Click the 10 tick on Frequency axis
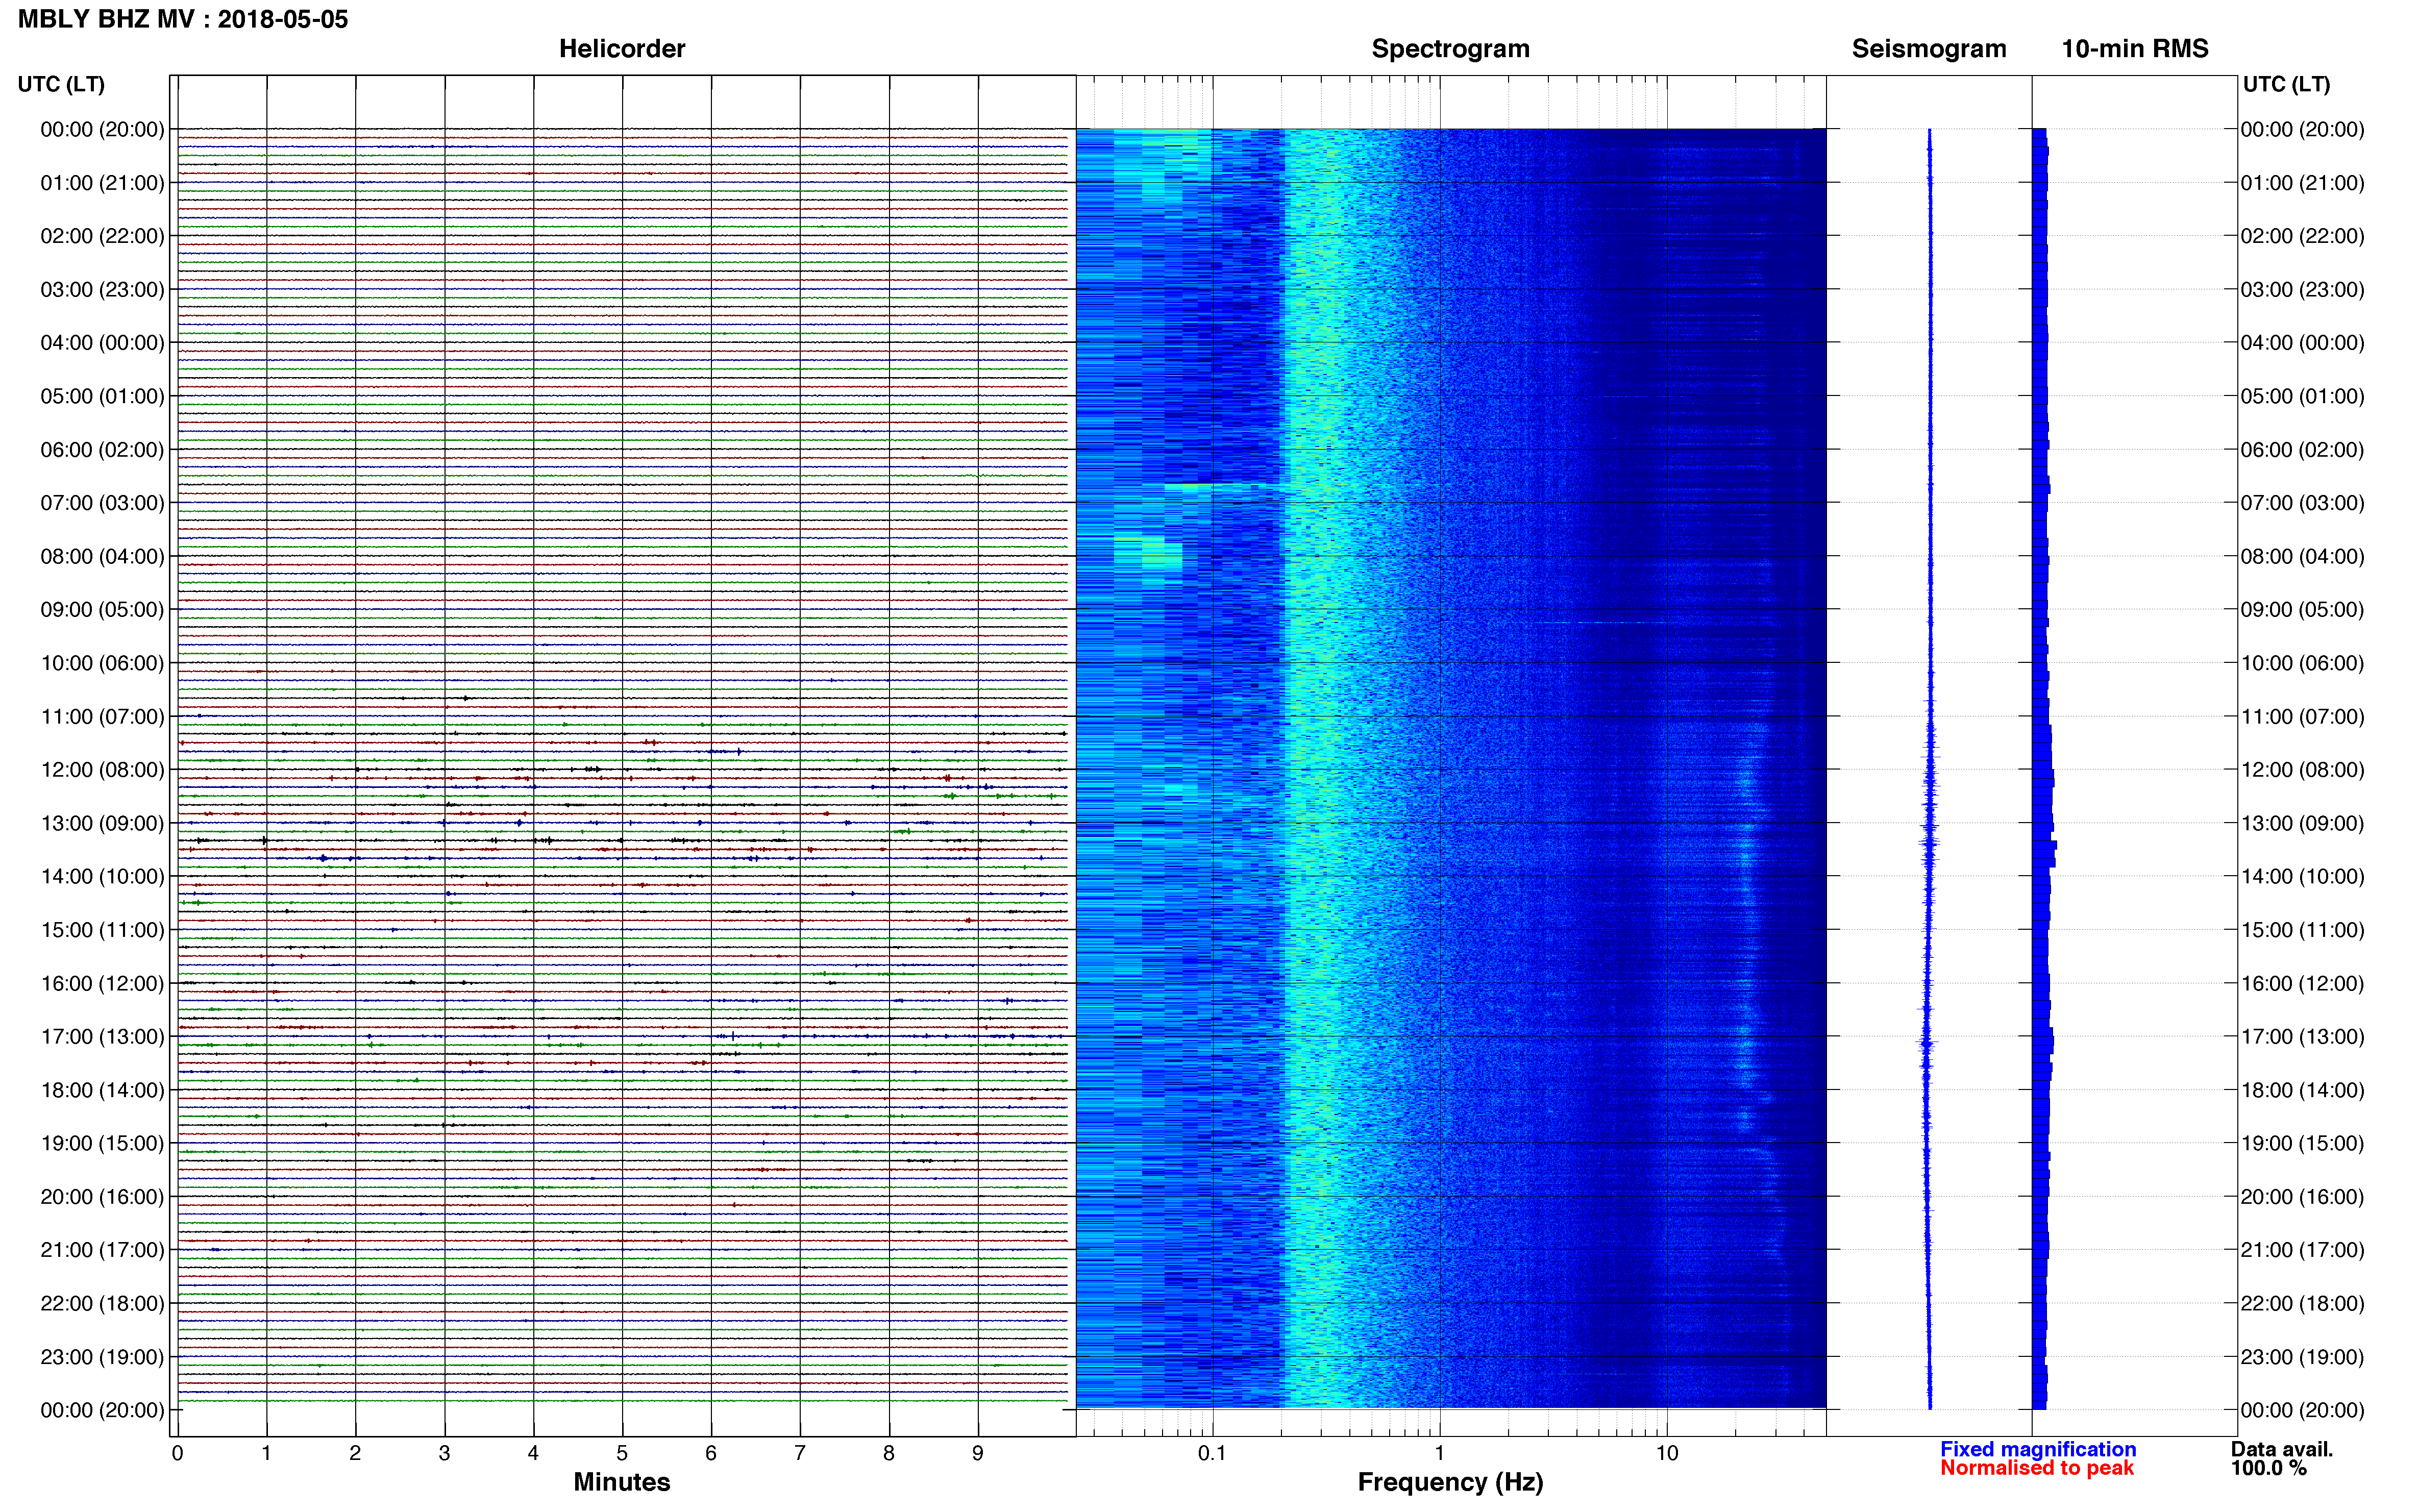 (1666, 1453)
